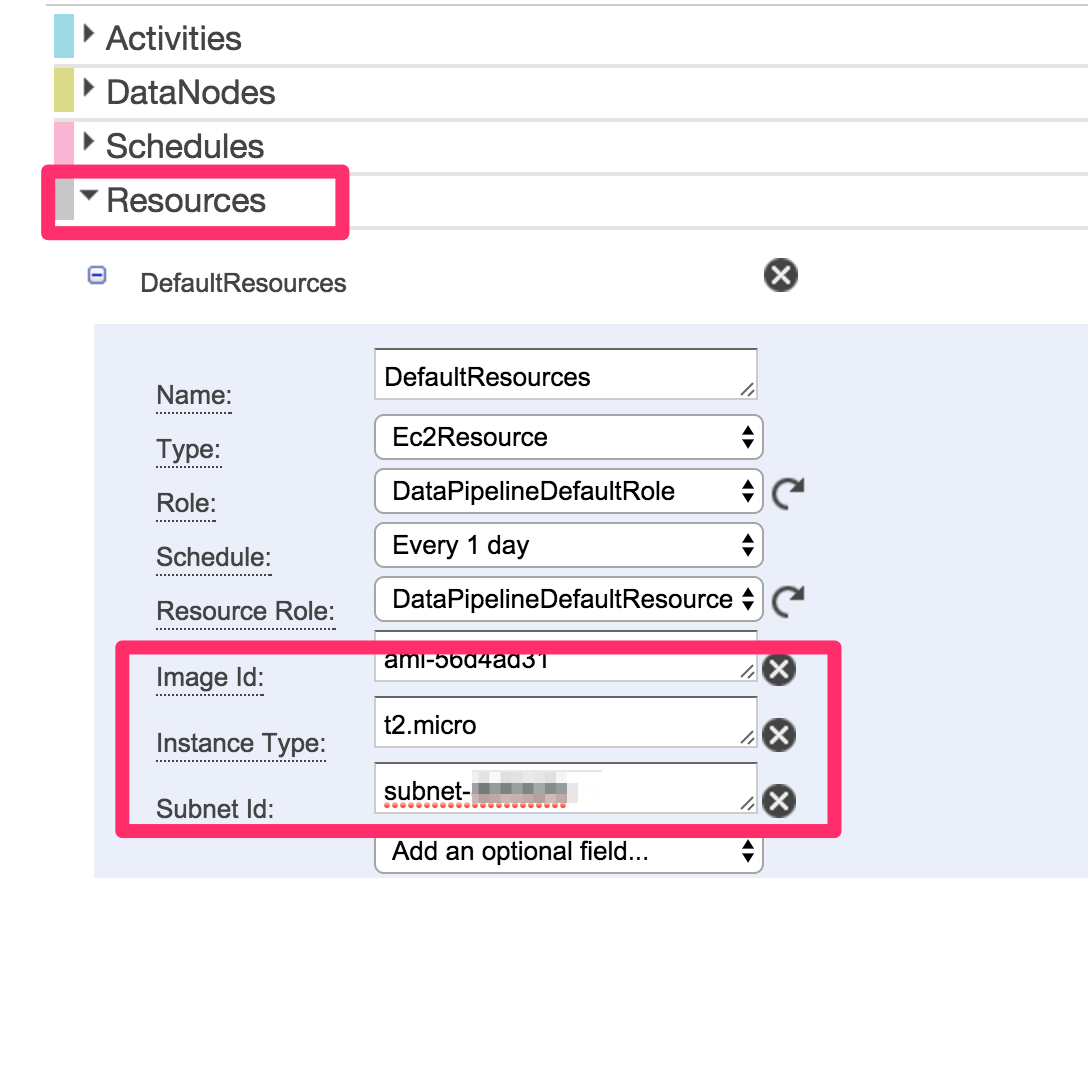
Task: Click inside the Name field containing DefaultResources
Action: (566, 375)
